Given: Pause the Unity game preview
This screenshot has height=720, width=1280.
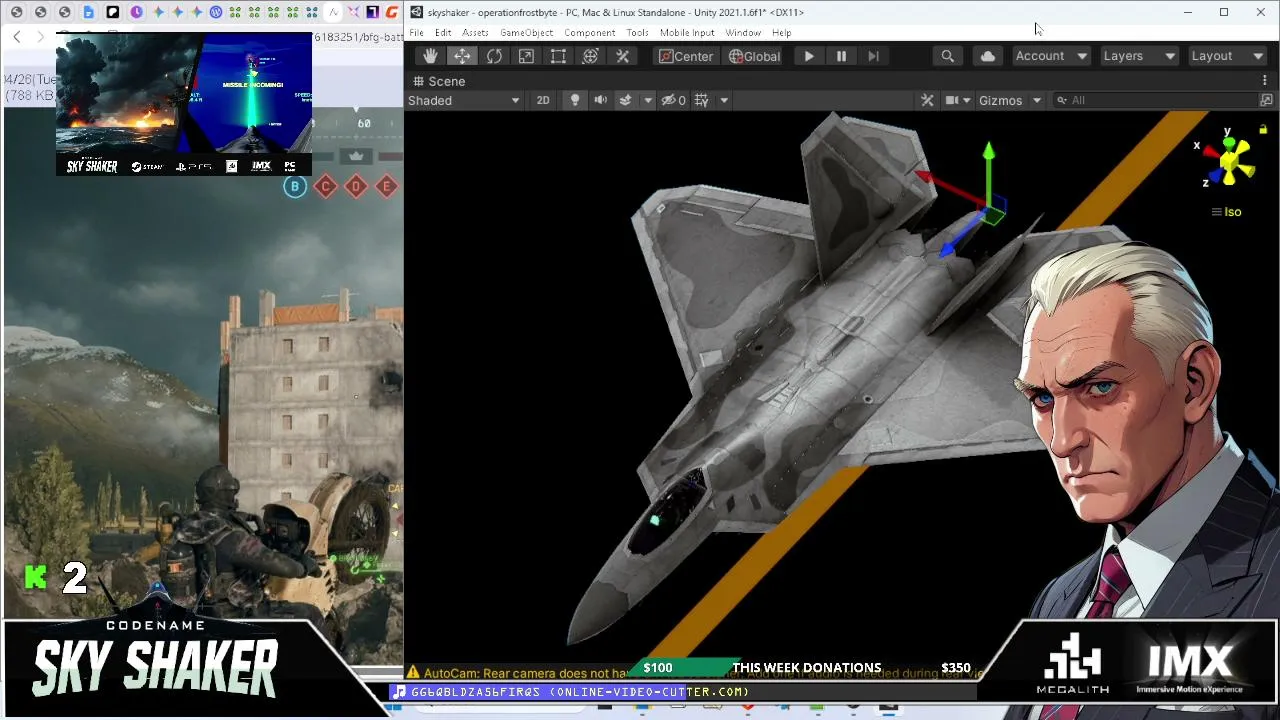Looking at the screenshot, I should click(x=841, y=56).
